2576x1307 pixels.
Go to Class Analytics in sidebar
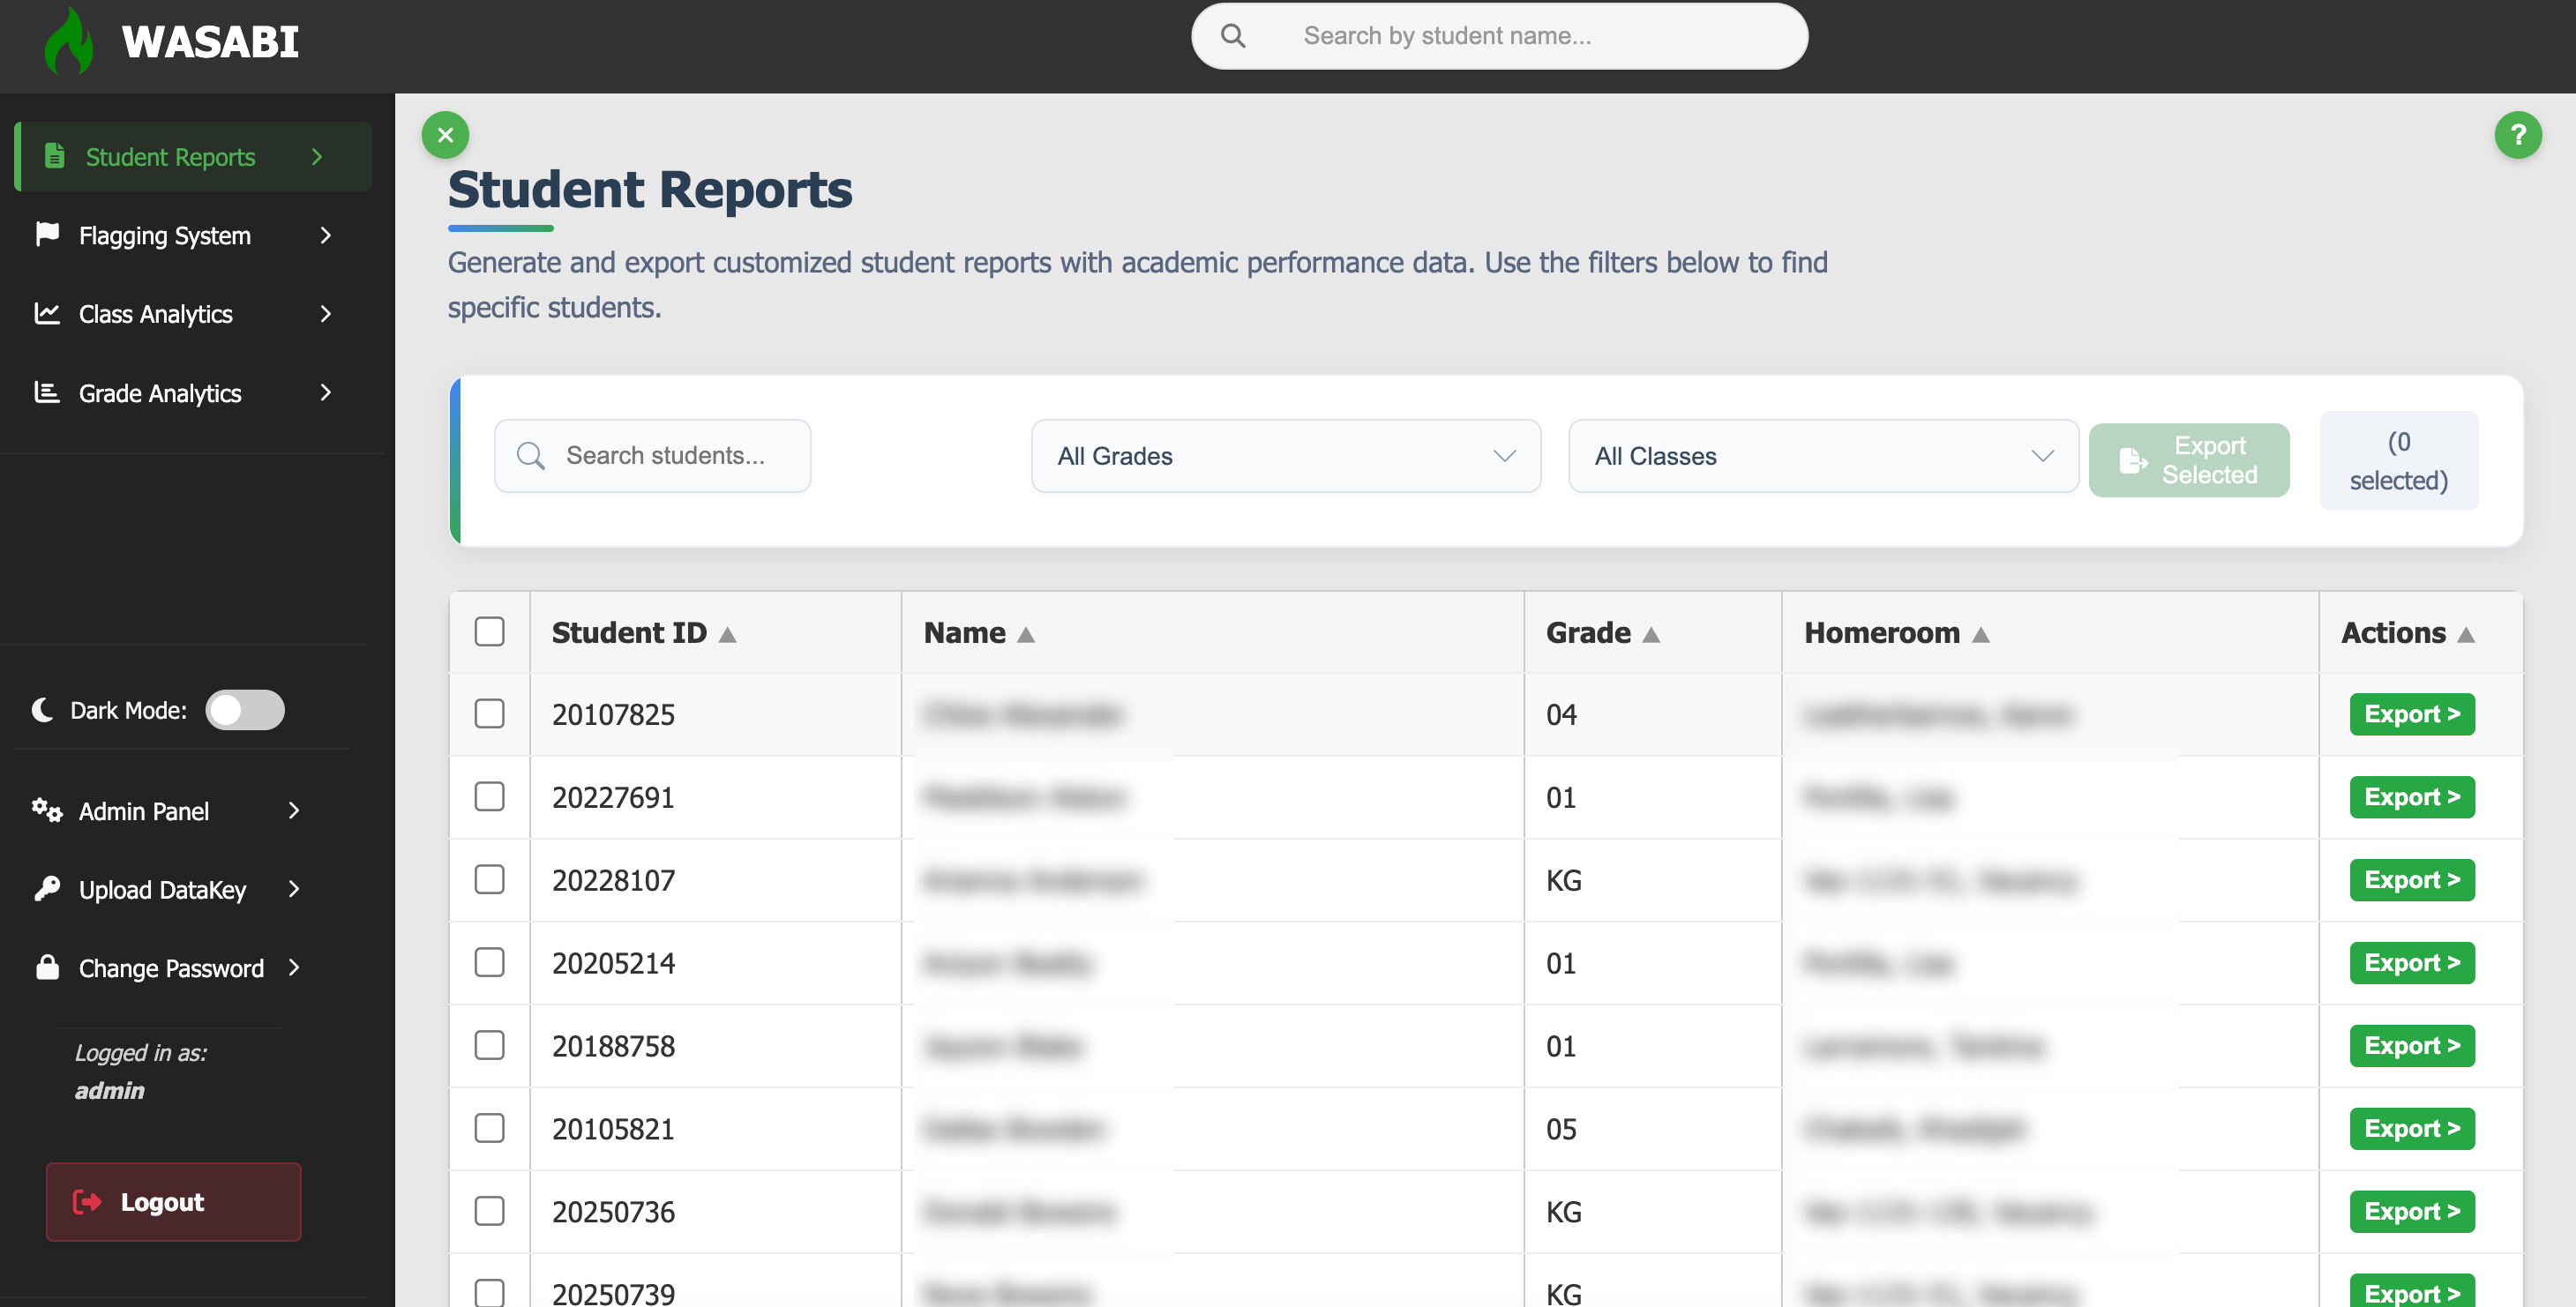[x=185, y=314]
